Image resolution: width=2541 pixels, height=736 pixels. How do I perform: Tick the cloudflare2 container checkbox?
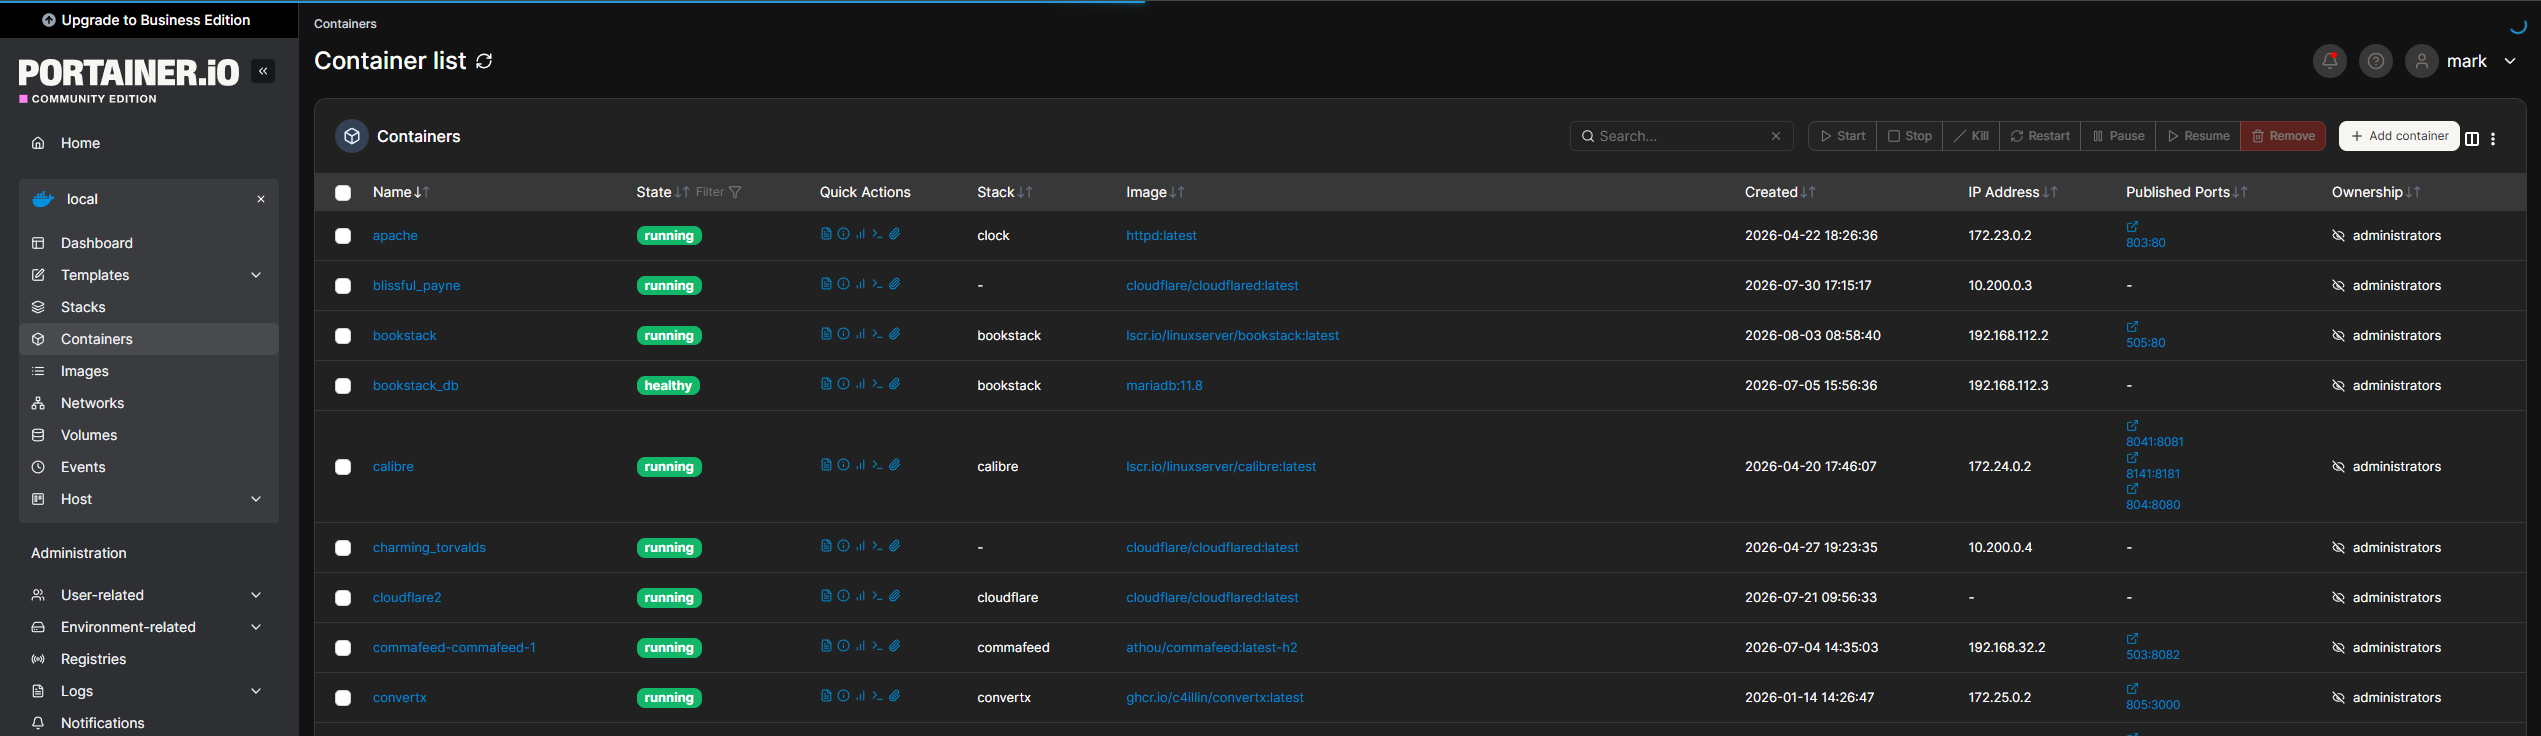[343, 598]
